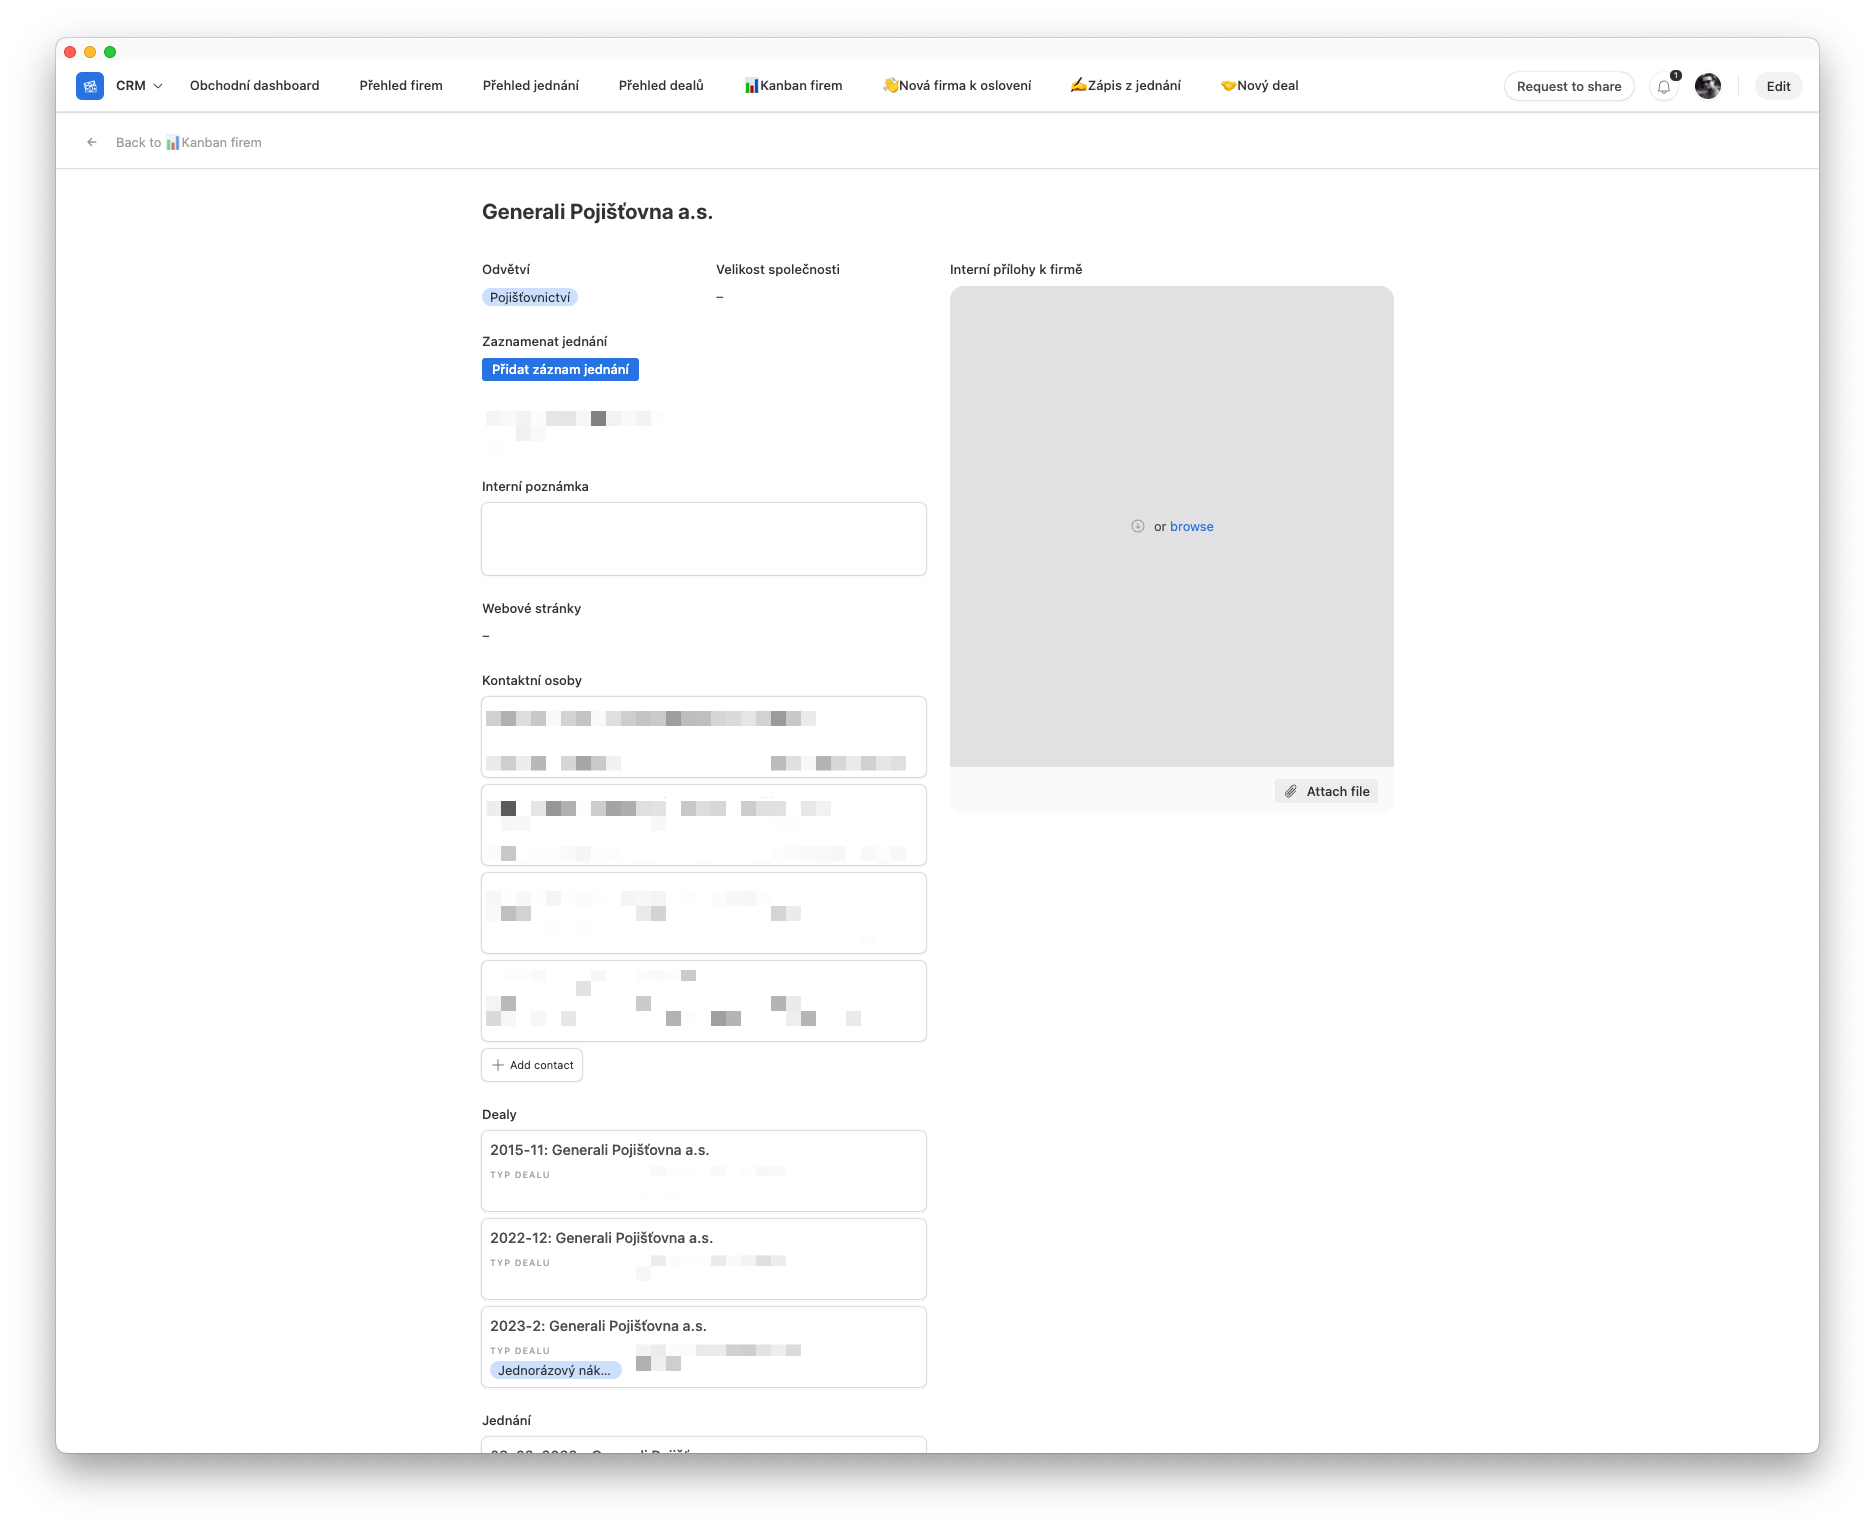
Task: Click the download arrow icon in attachments area
Action: pos(1138,527)
